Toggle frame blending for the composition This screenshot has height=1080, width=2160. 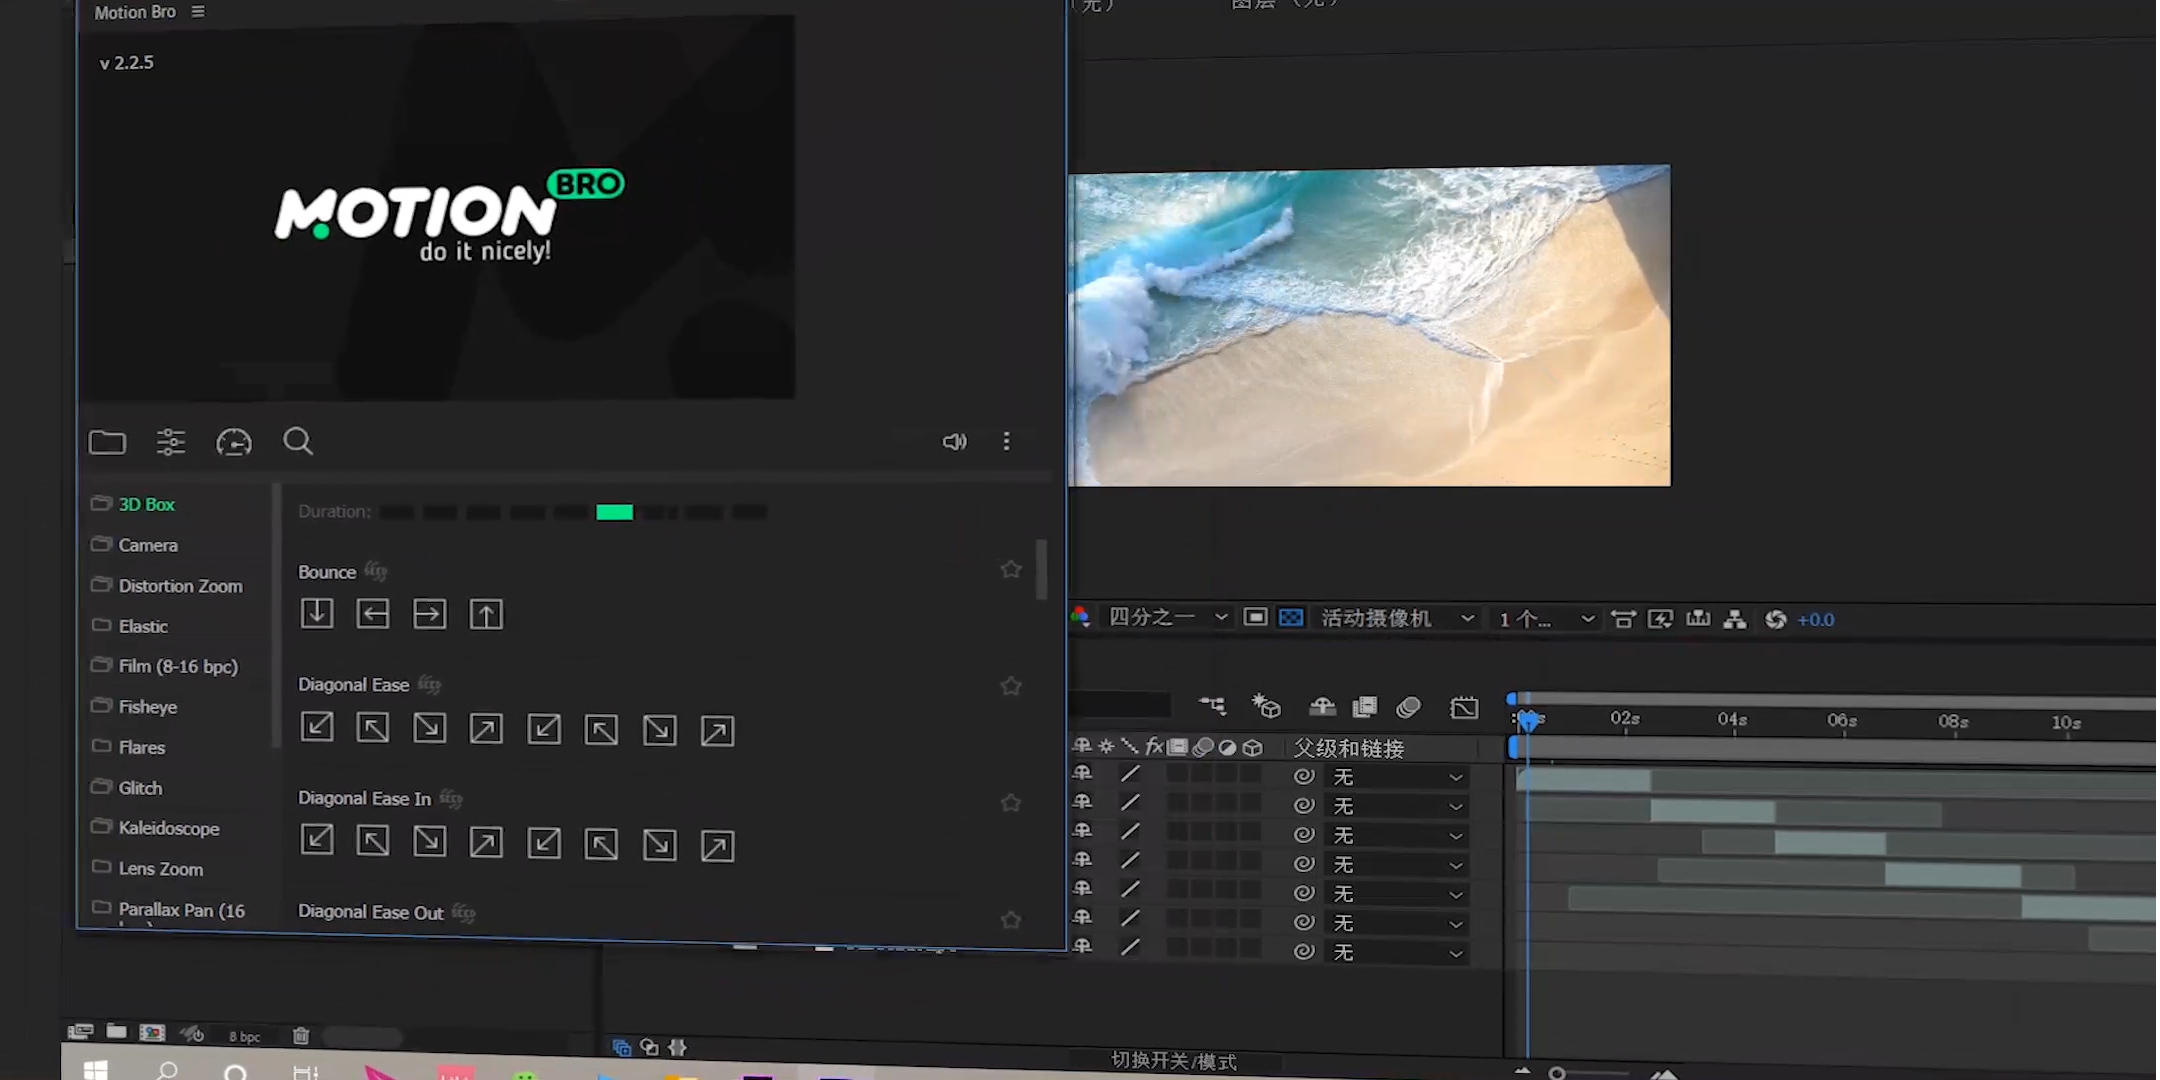click(x=1365, y=707)
